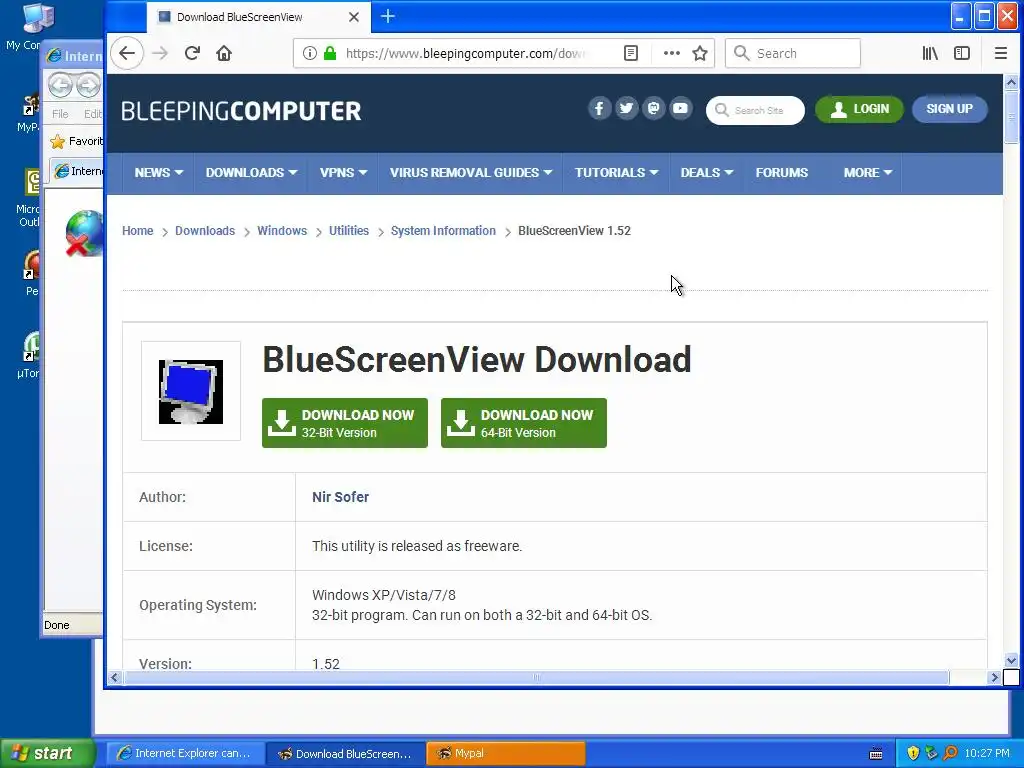Click the vertical scrollbar down arrow
Viewport: 1024px width, 768px height.
click(1011, 660)
